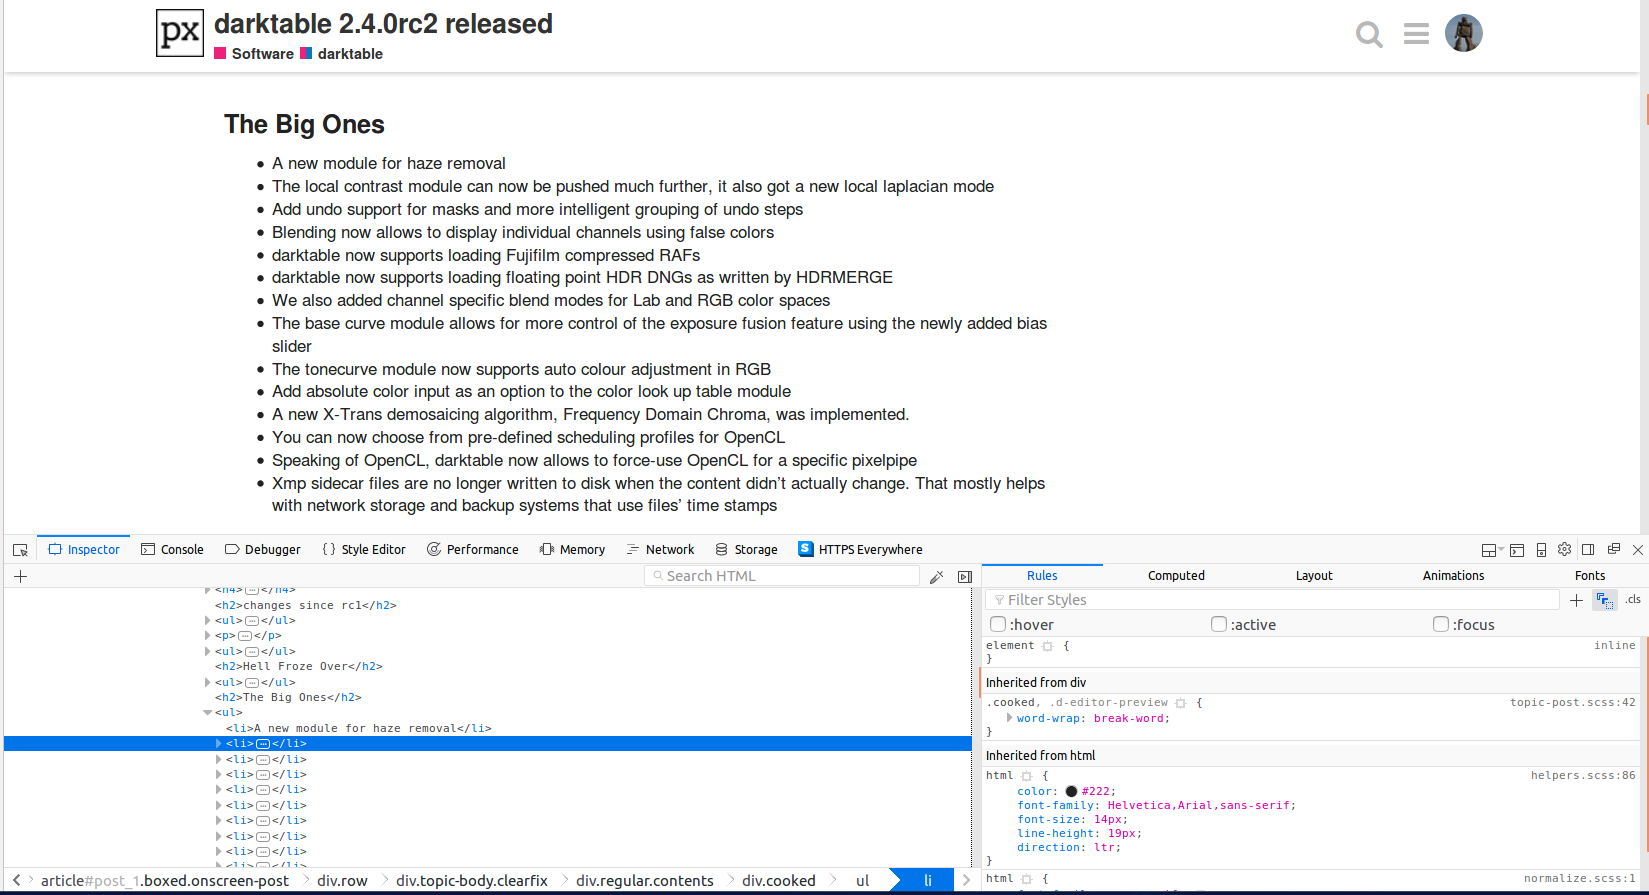Activate the element picker tool
The height and width of the screenshot is (895, 1649).
20,550
